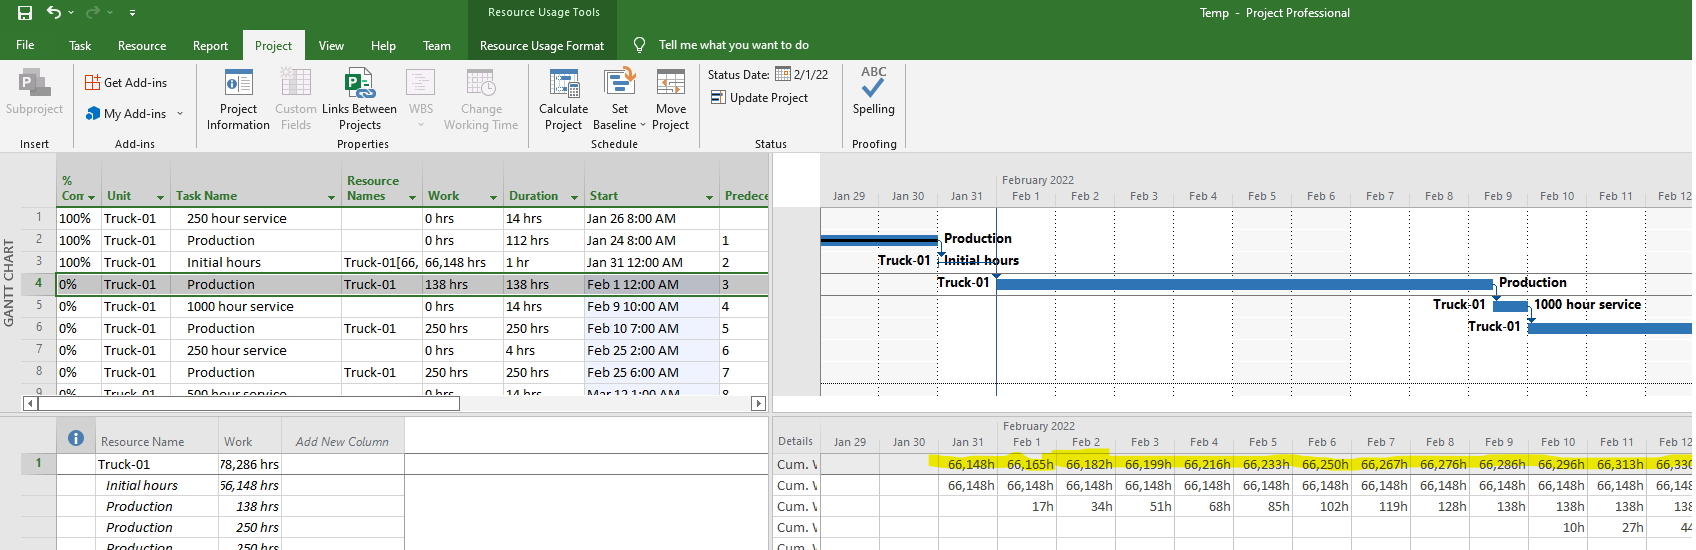Screen dimensions: 1696x550
Task: Open the Status Date calendar icon
Action: coord(783,74)
